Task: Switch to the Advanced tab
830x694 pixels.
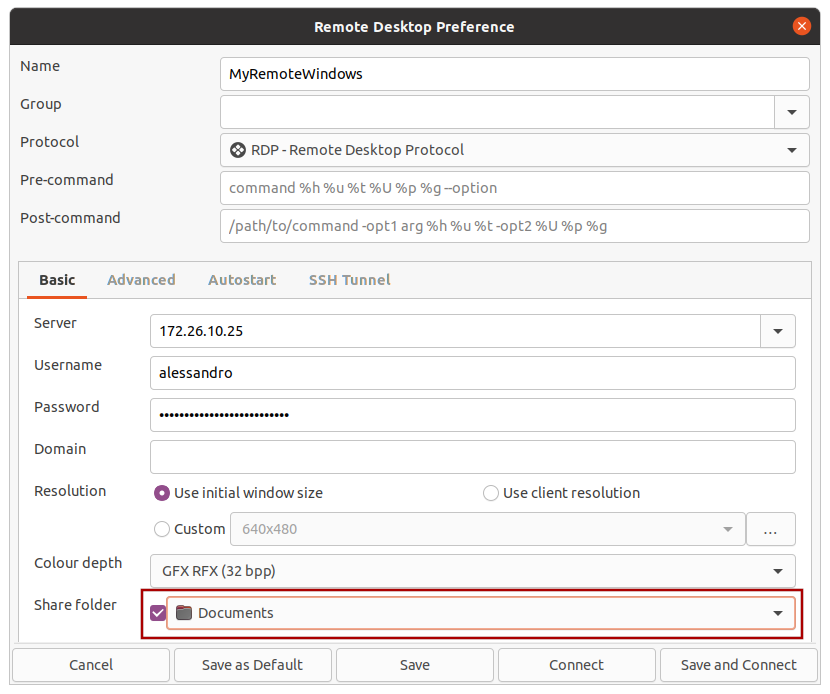Action: point(141,280)
